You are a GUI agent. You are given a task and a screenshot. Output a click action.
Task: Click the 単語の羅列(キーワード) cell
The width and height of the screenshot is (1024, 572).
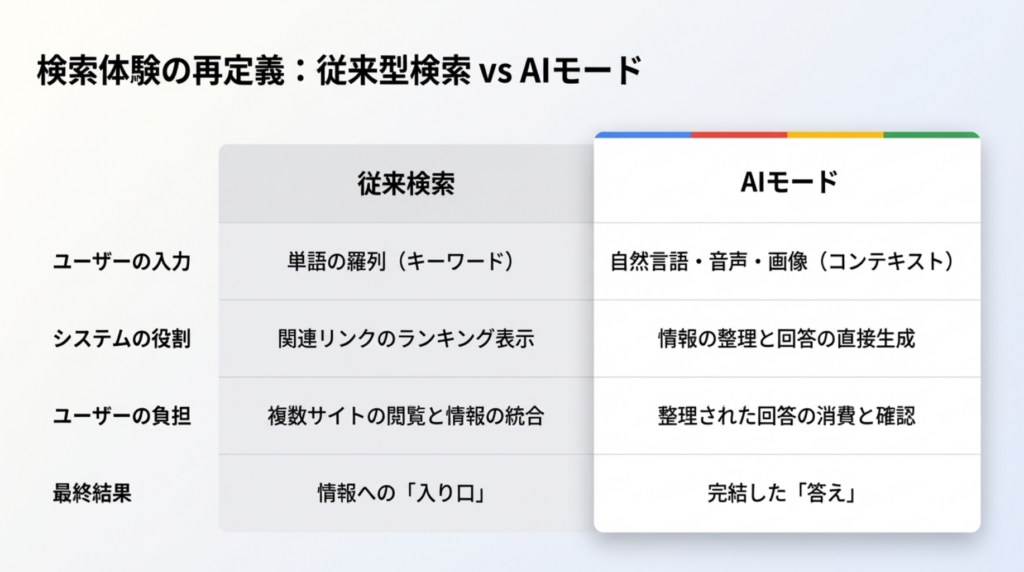point(405,262)
